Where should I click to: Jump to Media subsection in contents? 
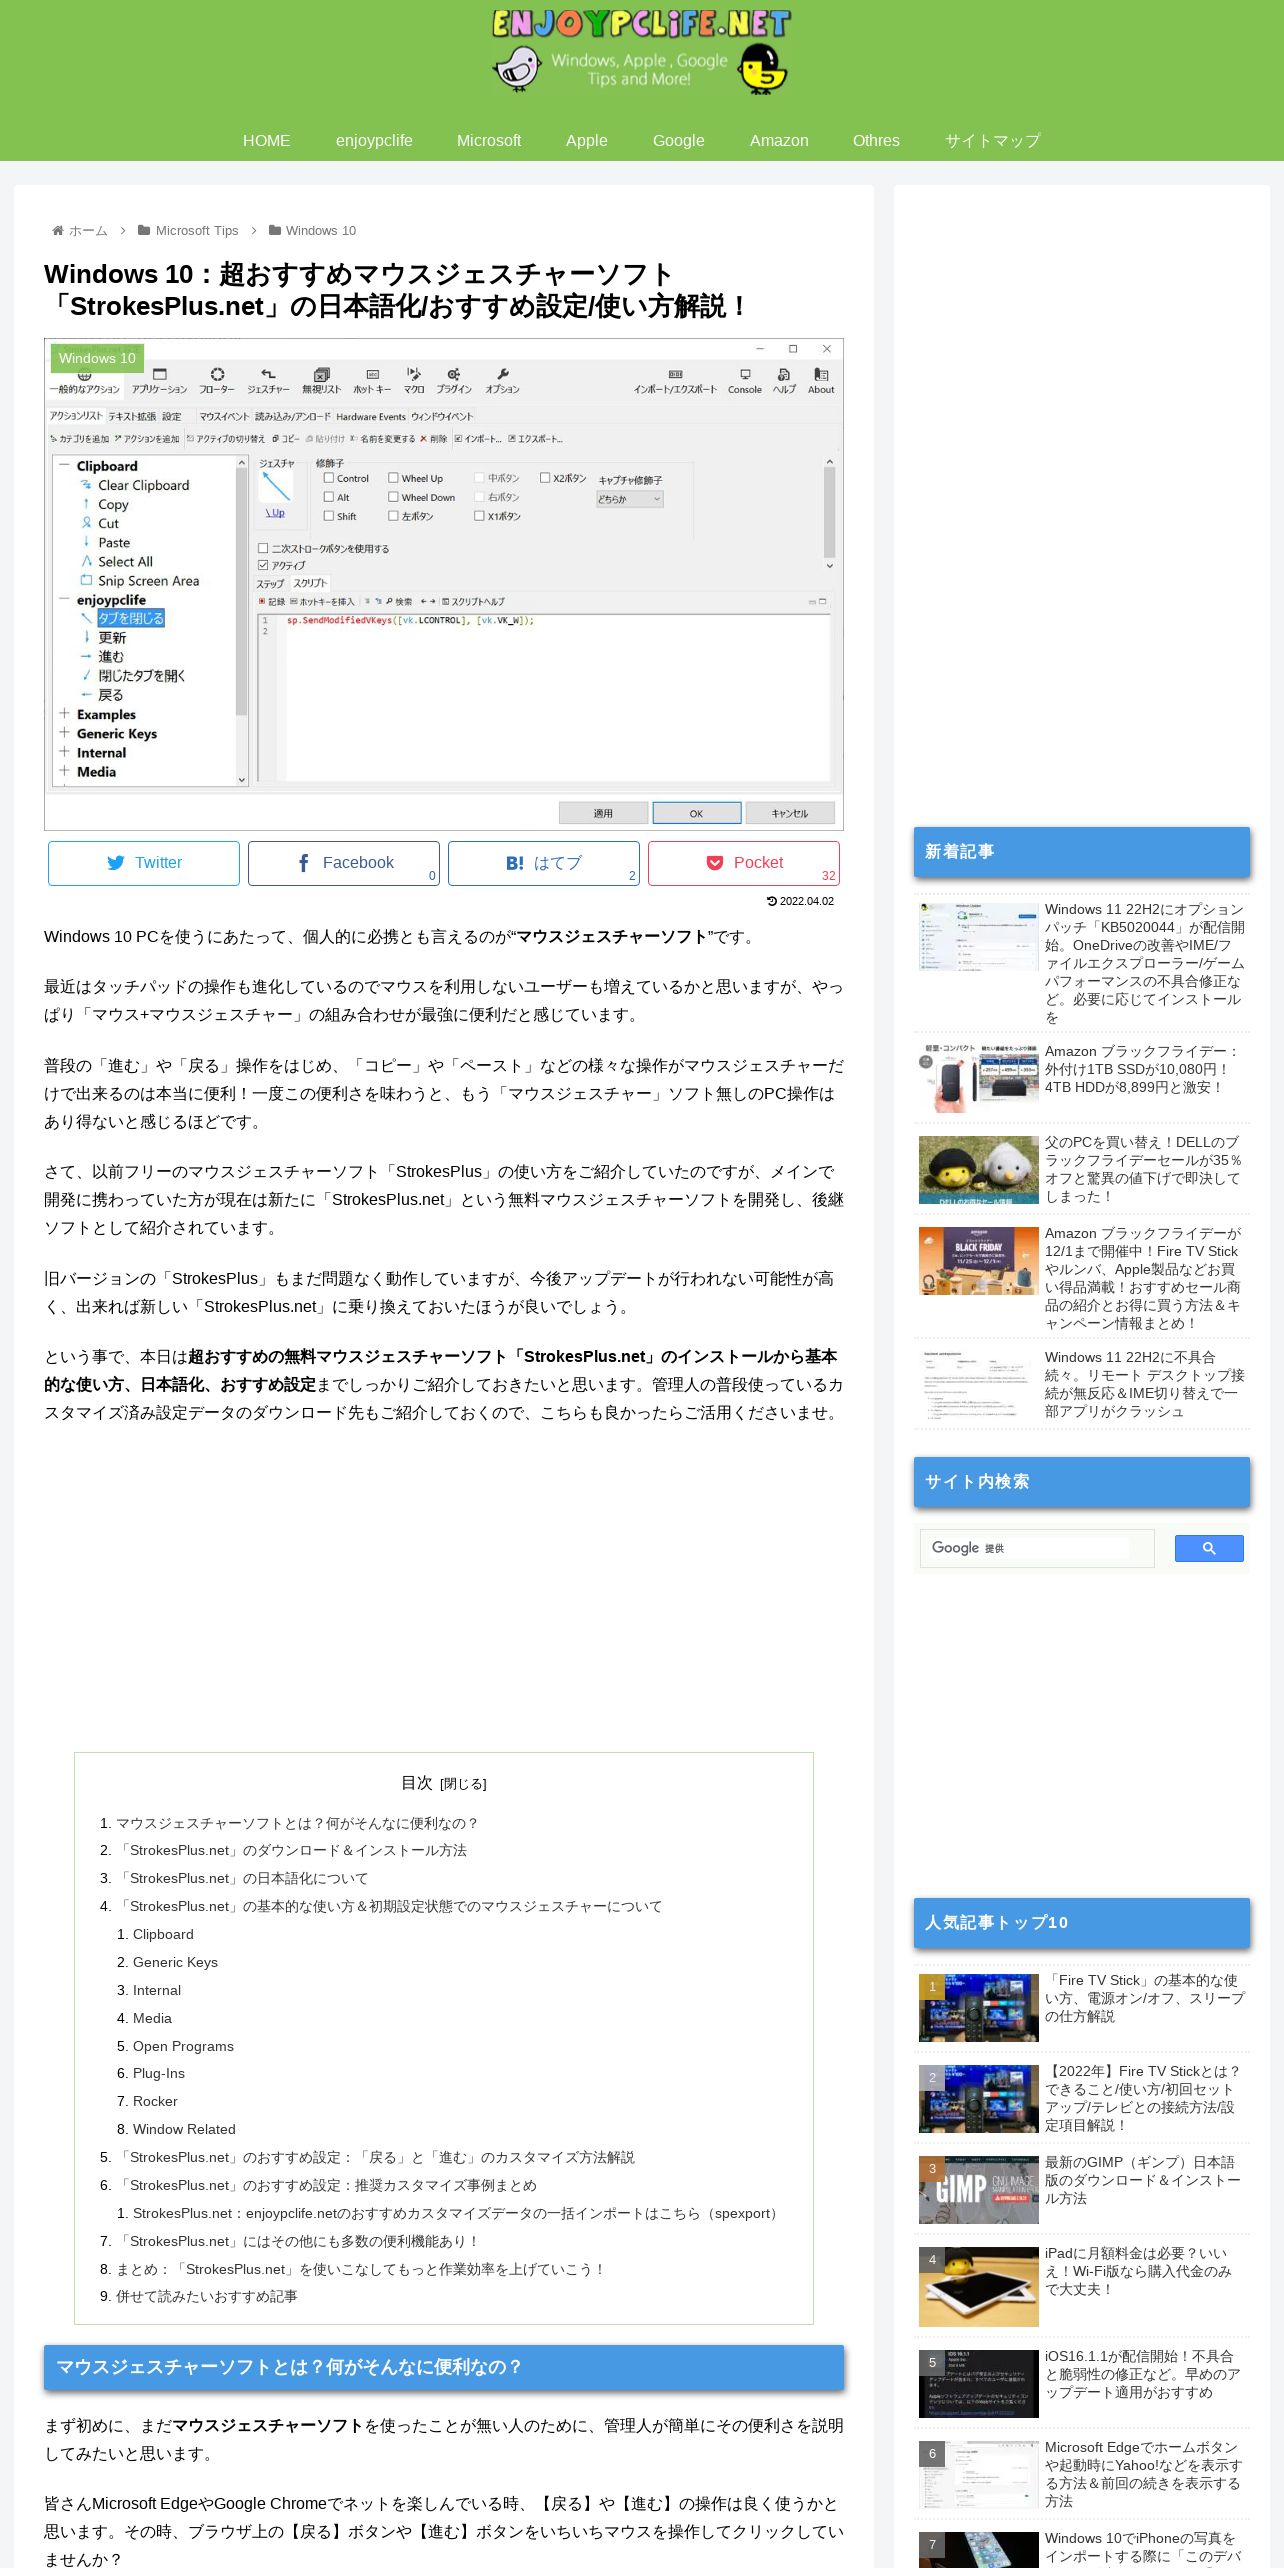152,2019
